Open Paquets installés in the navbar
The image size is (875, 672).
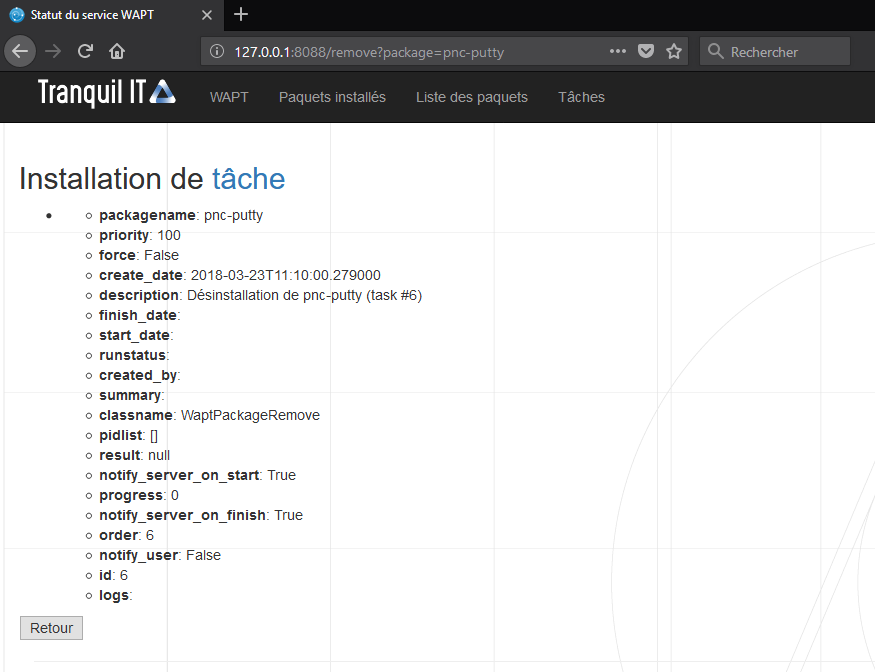(x=332, y=97)
